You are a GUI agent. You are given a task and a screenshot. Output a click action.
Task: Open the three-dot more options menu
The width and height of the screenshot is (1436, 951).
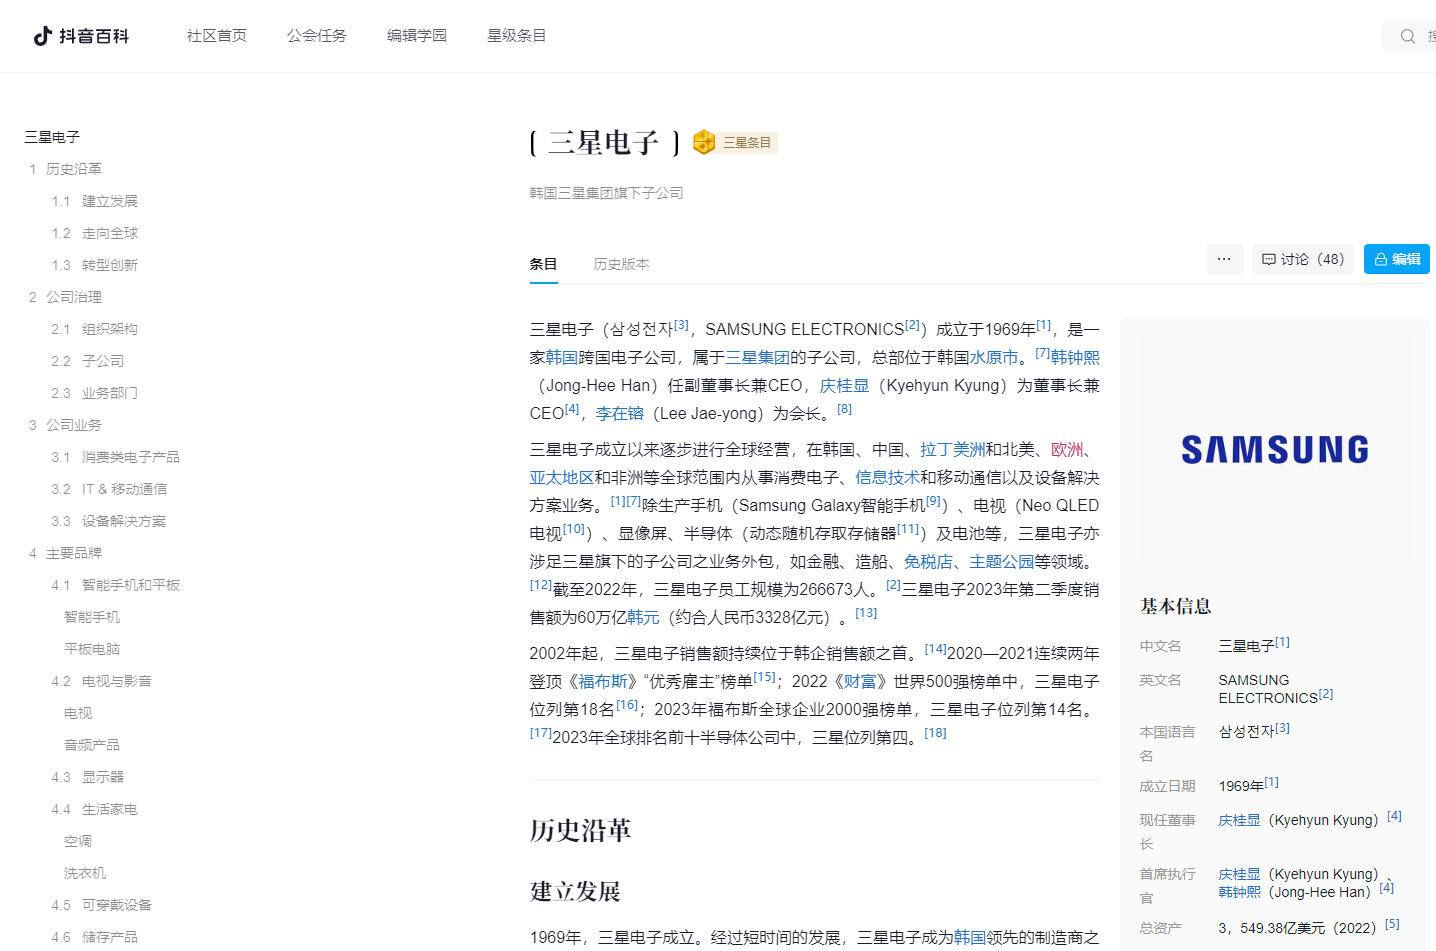1224,259
